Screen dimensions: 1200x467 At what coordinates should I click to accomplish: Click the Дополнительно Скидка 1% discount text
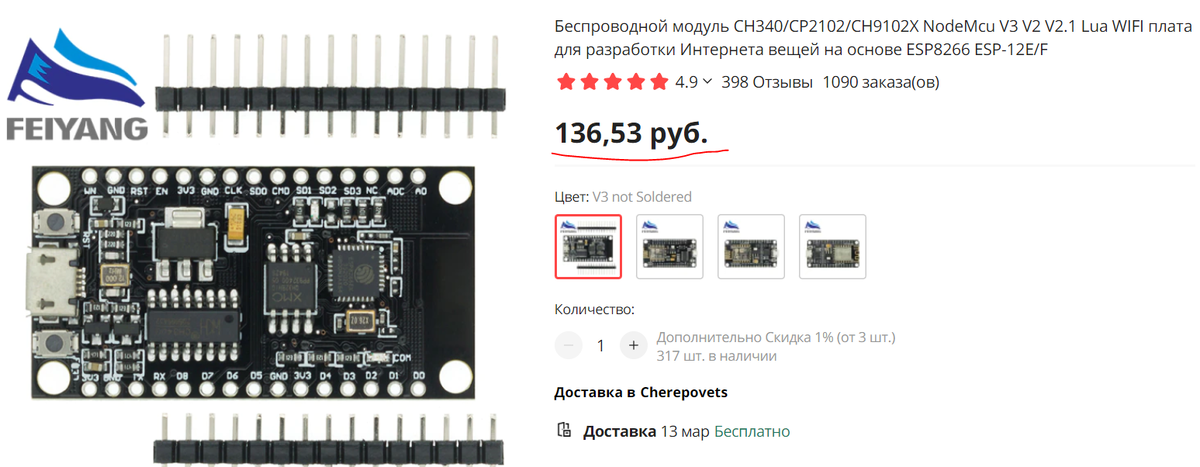pyautogui.click(x=776, y=337)
